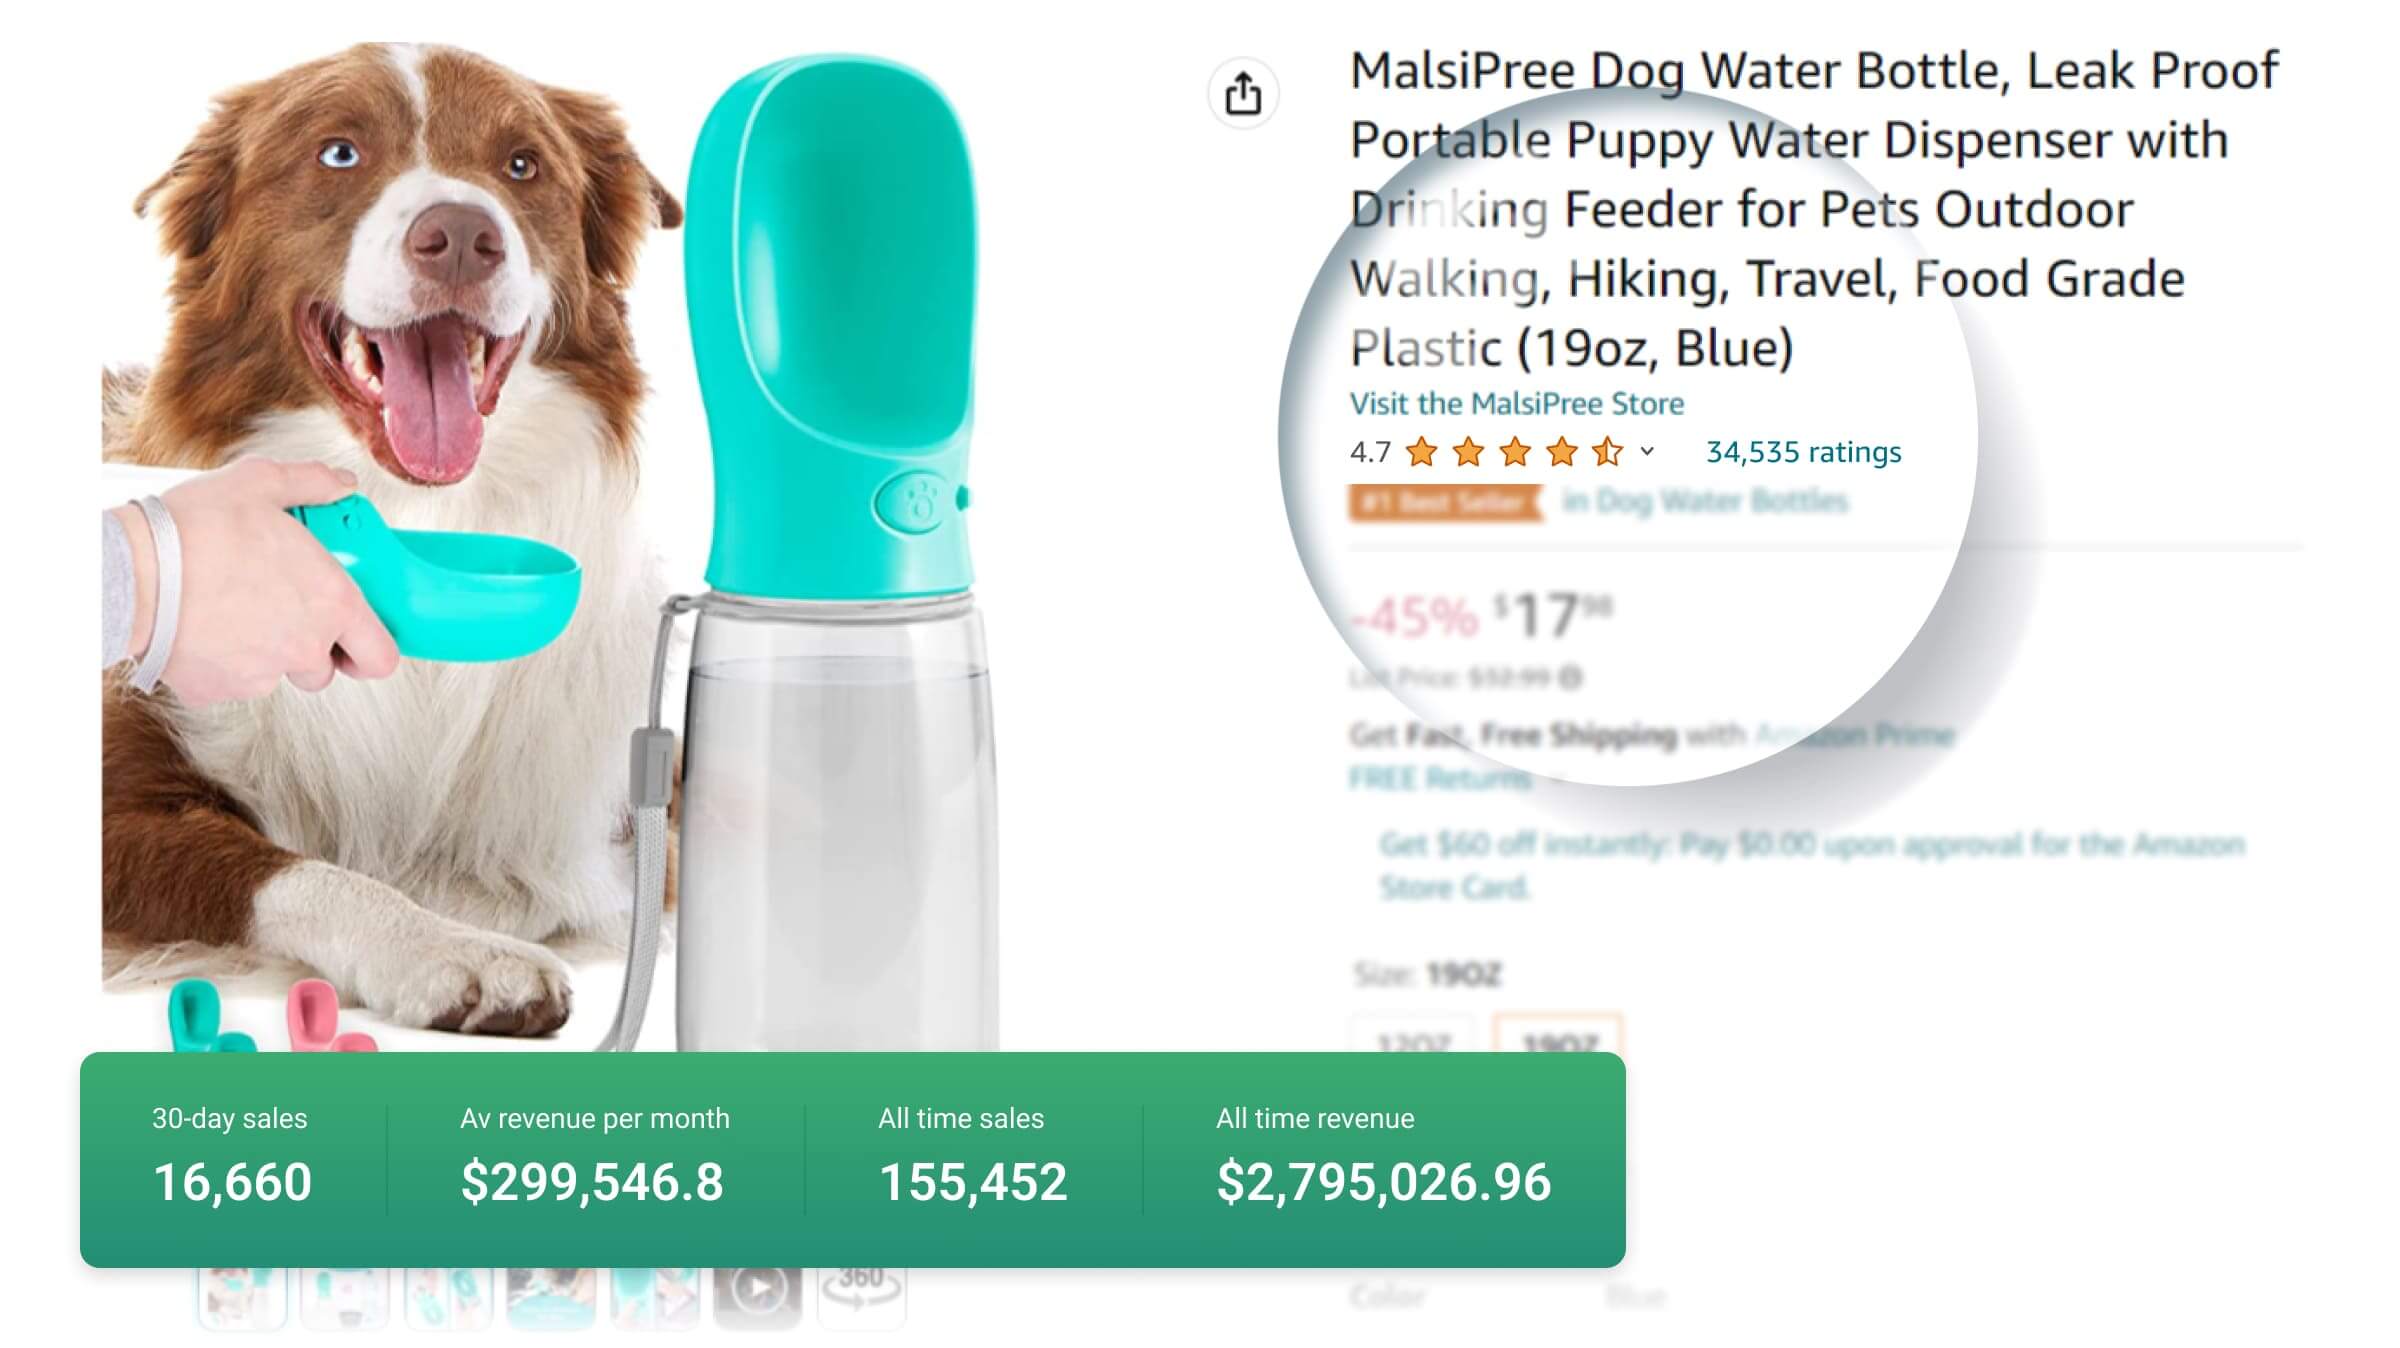Click the 4.7 star rating icons

pyautogui.click(x=1514, y=453)
